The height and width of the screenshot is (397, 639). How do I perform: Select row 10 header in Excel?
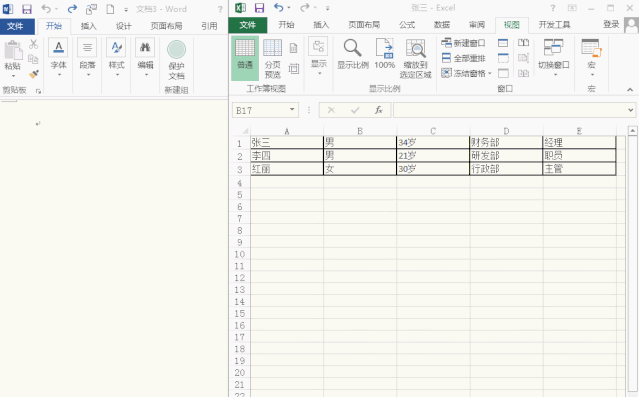click(x=240, y=254)
